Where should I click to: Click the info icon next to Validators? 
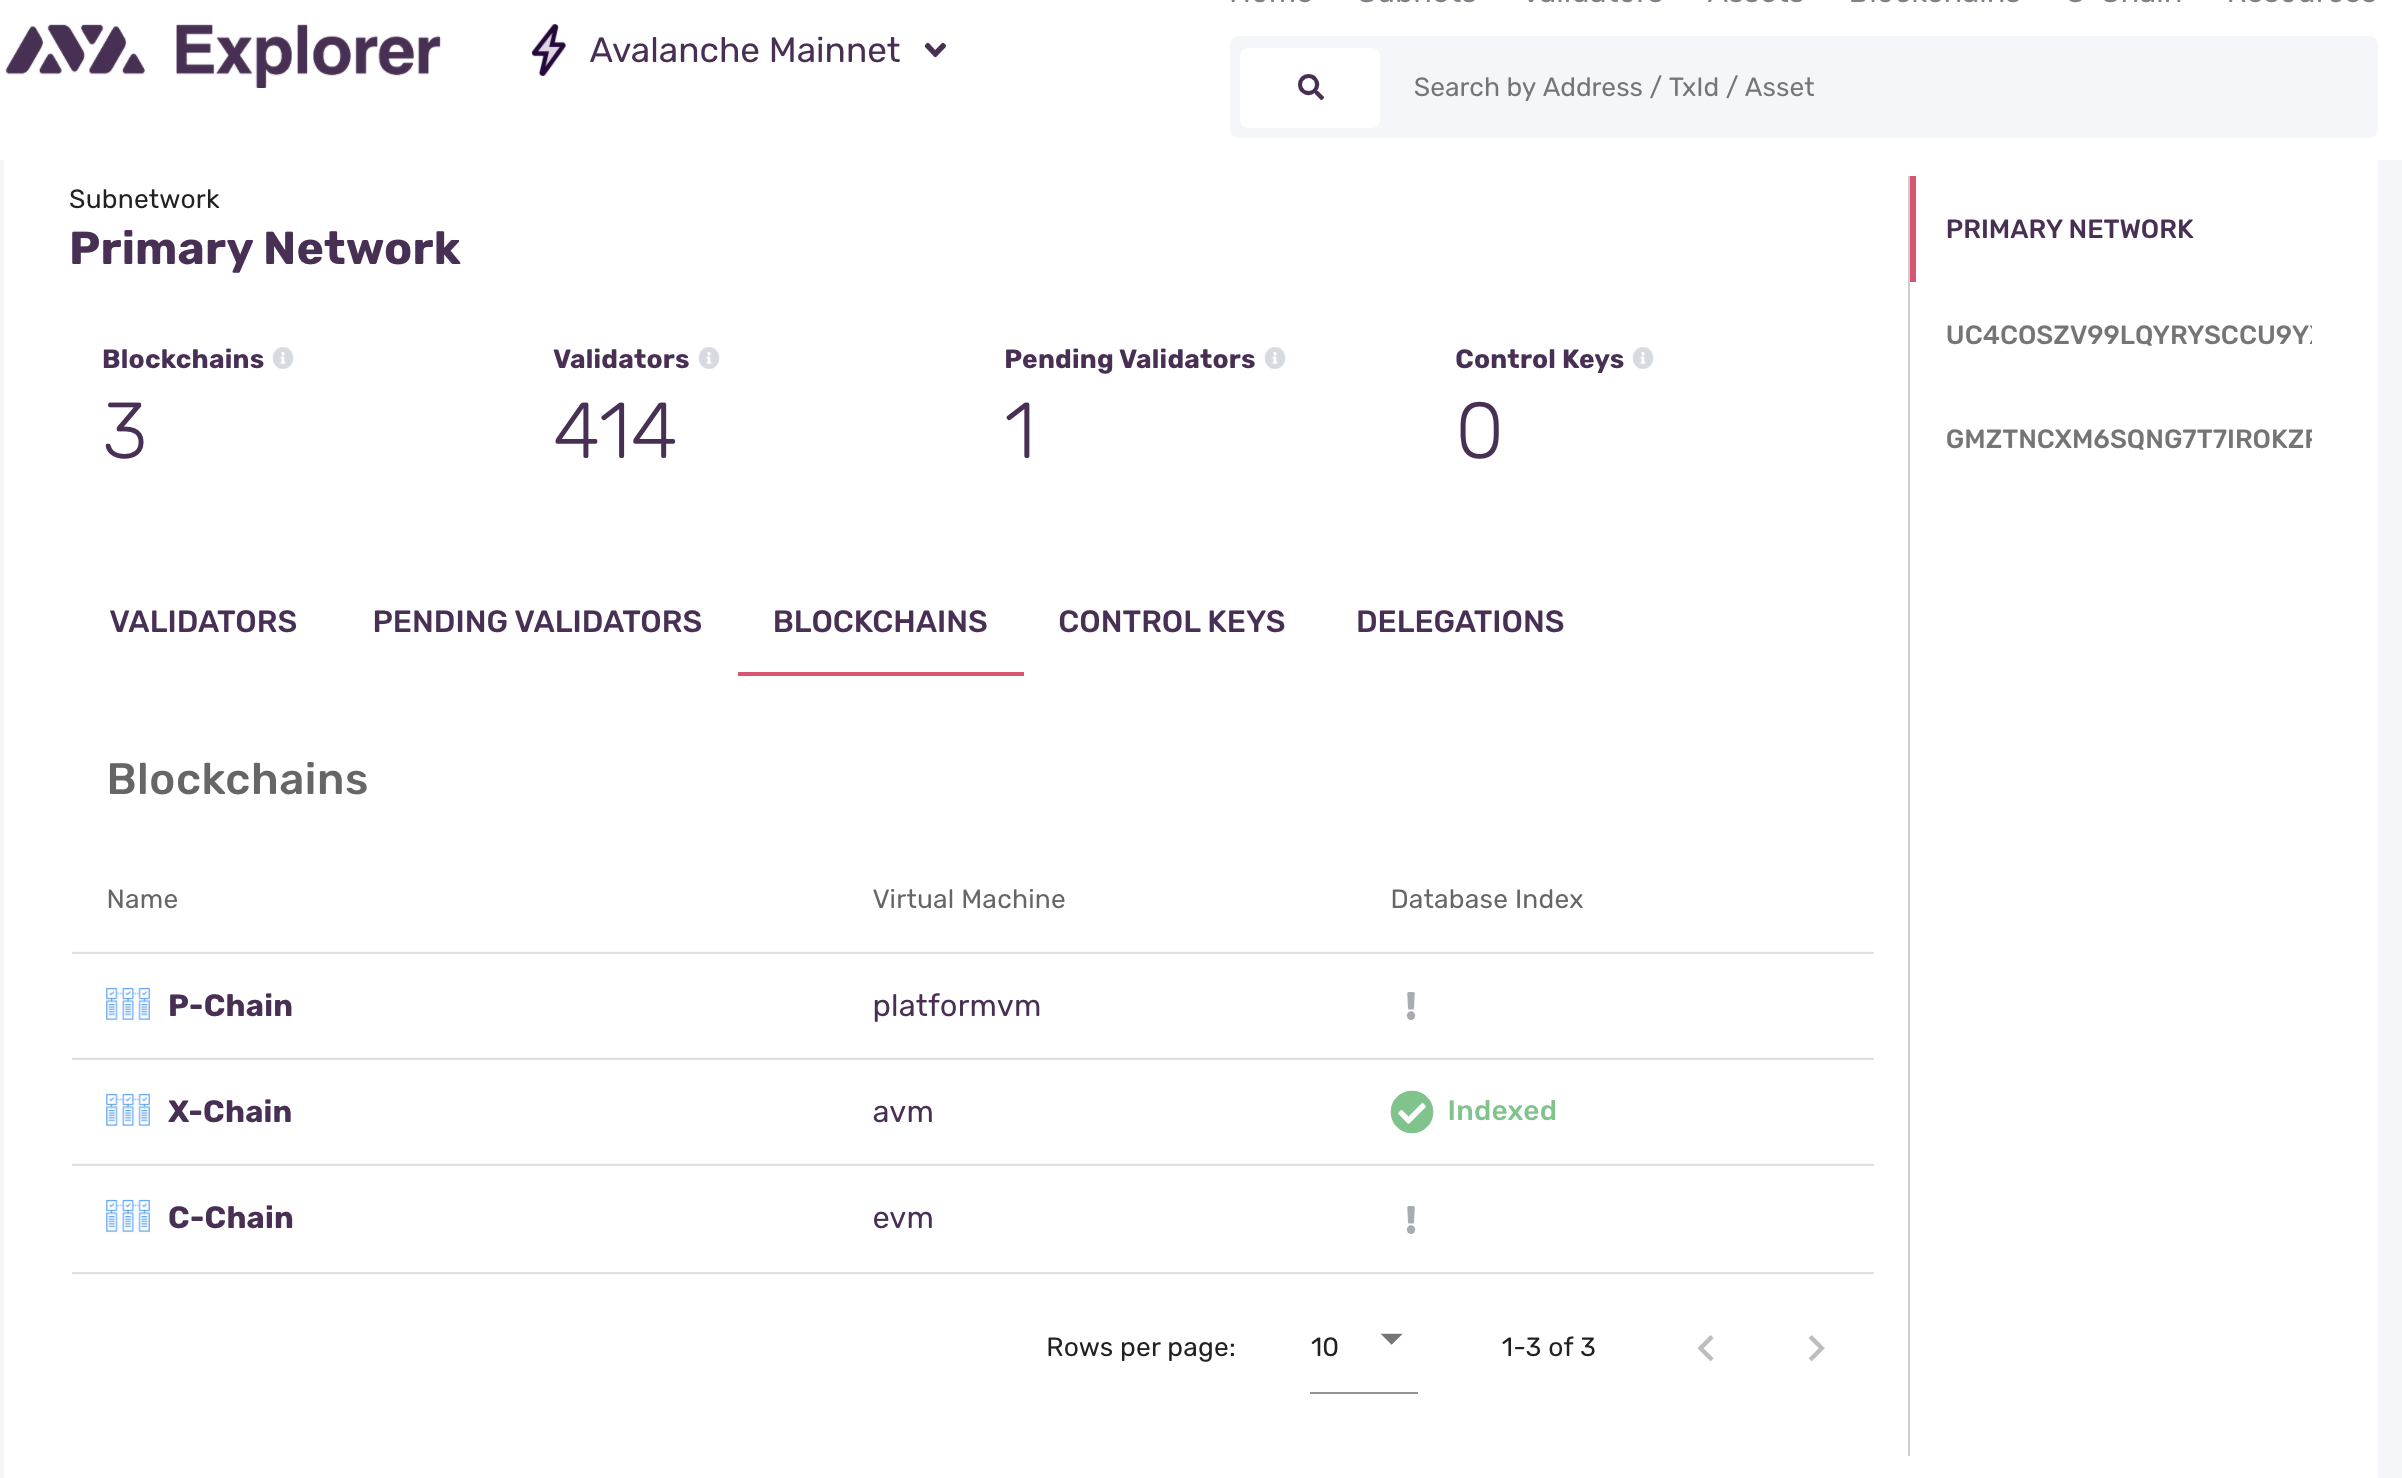coord(709,358)
